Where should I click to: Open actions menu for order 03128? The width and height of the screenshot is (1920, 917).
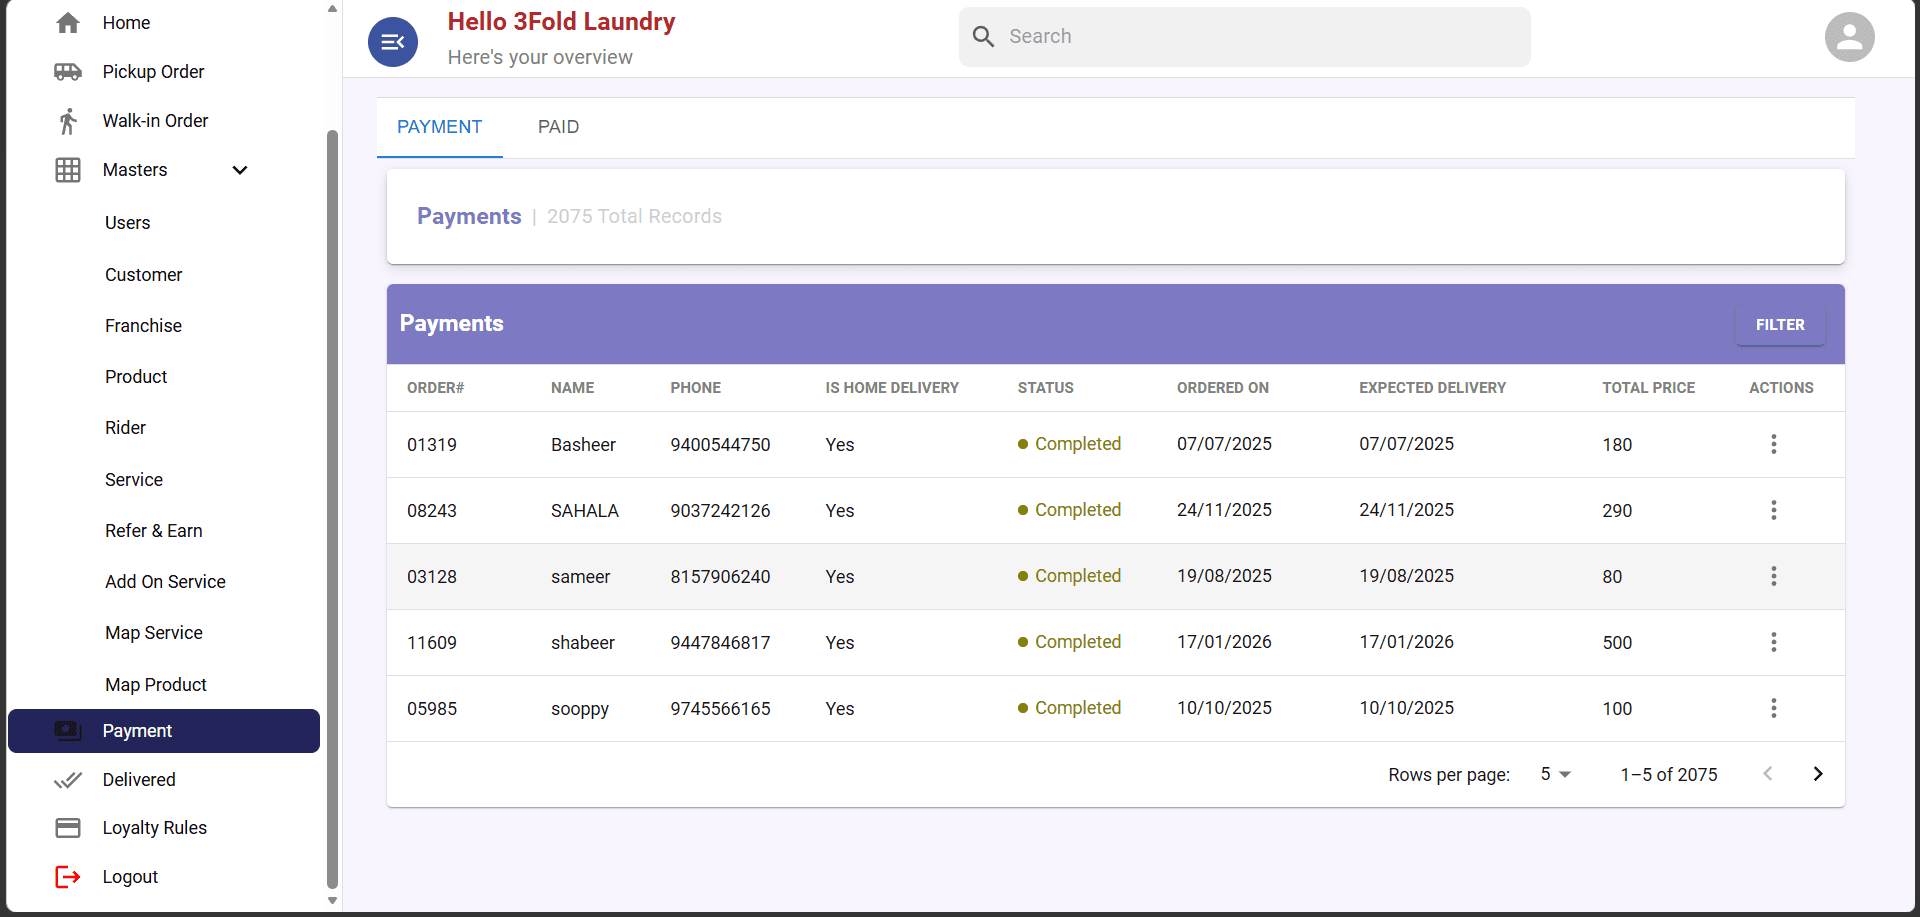1774,576
